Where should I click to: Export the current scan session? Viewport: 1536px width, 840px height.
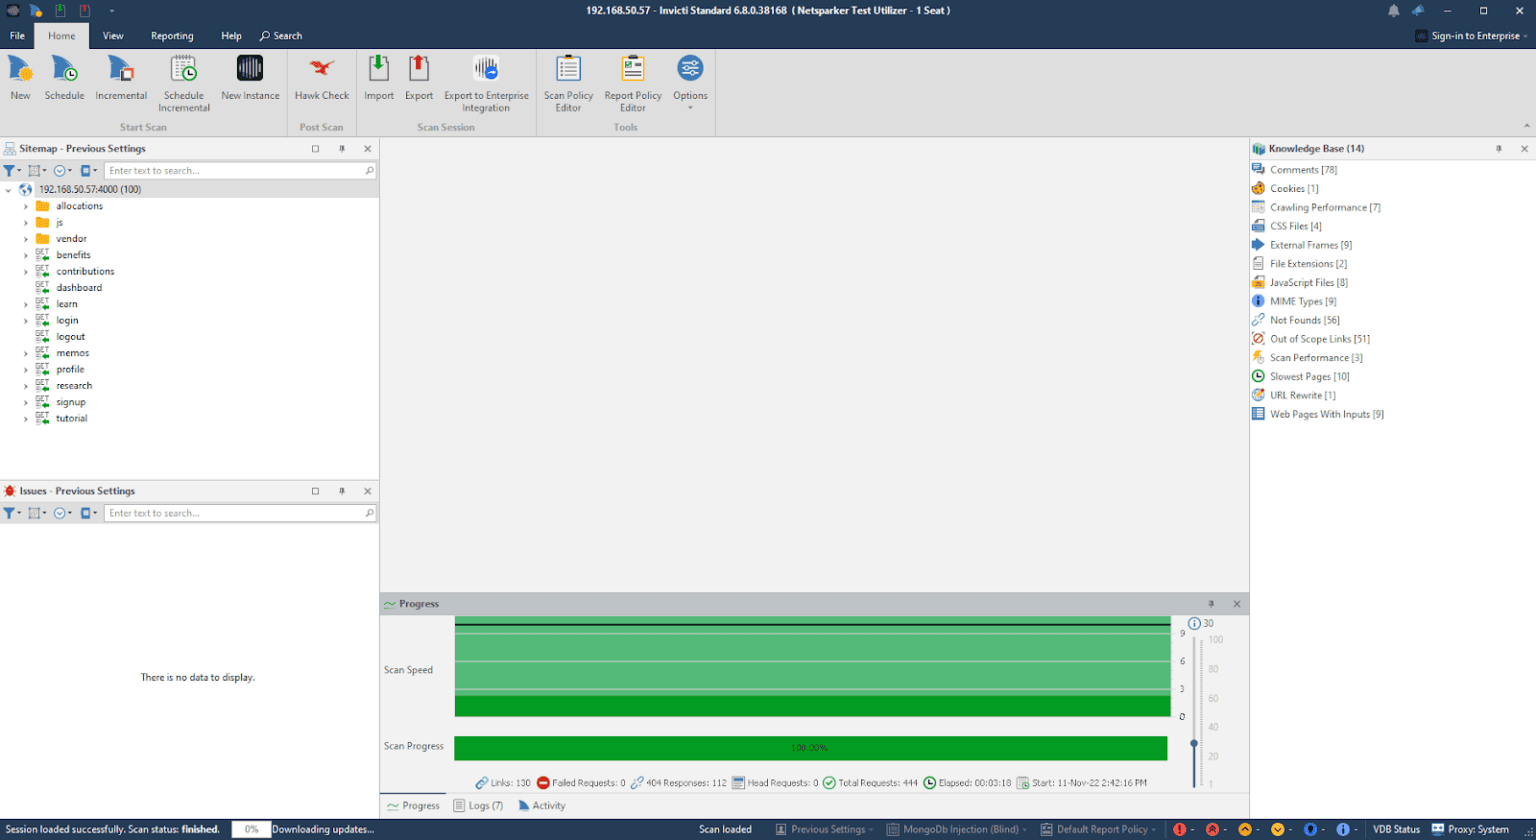point(418,80)
